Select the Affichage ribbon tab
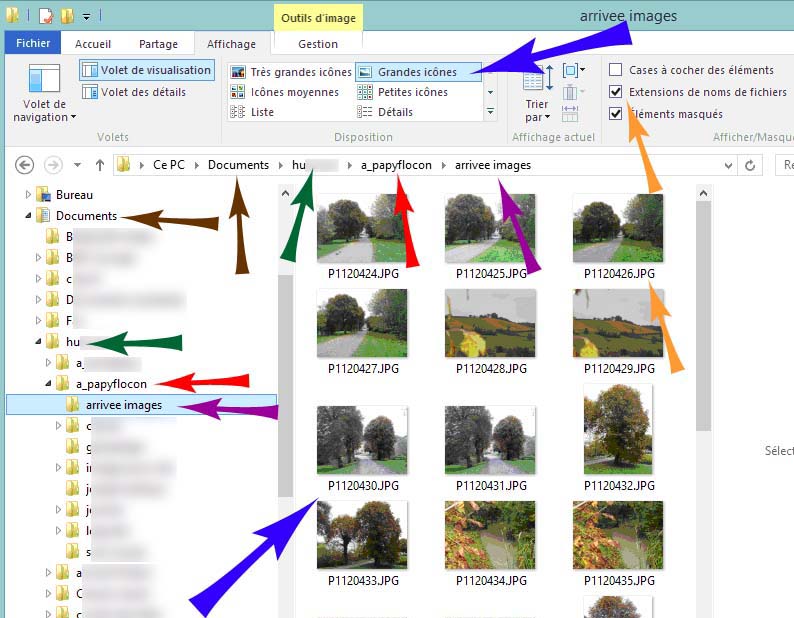 (231, 44)
